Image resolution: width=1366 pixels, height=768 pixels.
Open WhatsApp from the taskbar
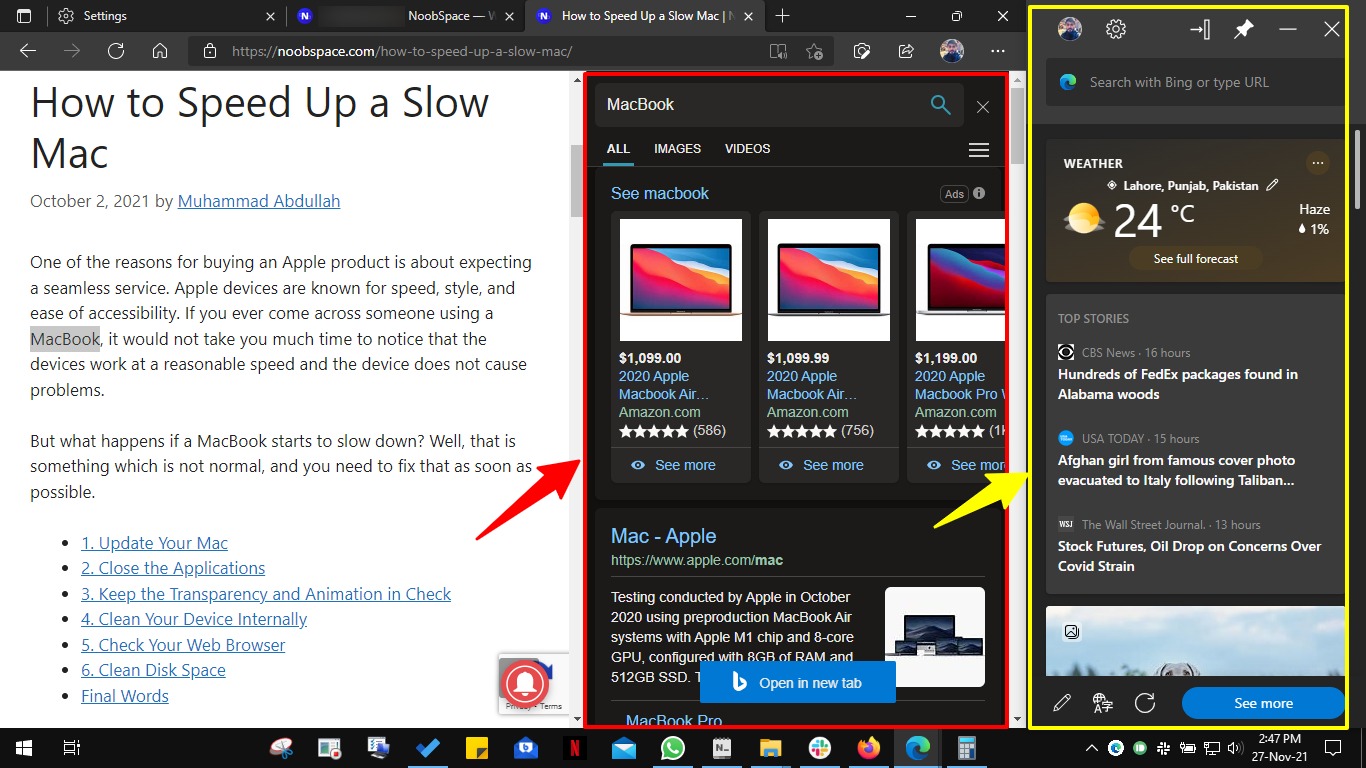pos(673,747)
